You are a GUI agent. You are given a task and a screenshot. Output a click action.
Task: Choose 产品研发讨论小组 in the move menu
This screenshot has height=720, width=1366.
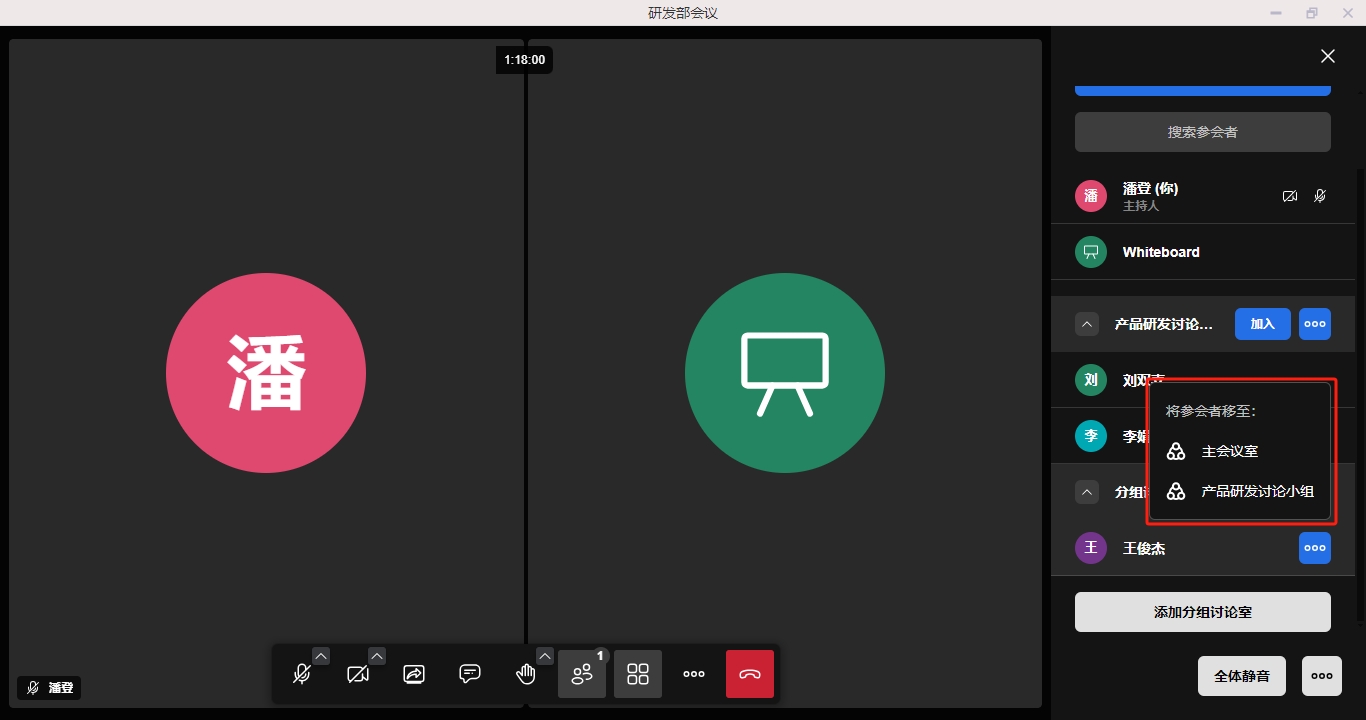(x=1257, y=491)
